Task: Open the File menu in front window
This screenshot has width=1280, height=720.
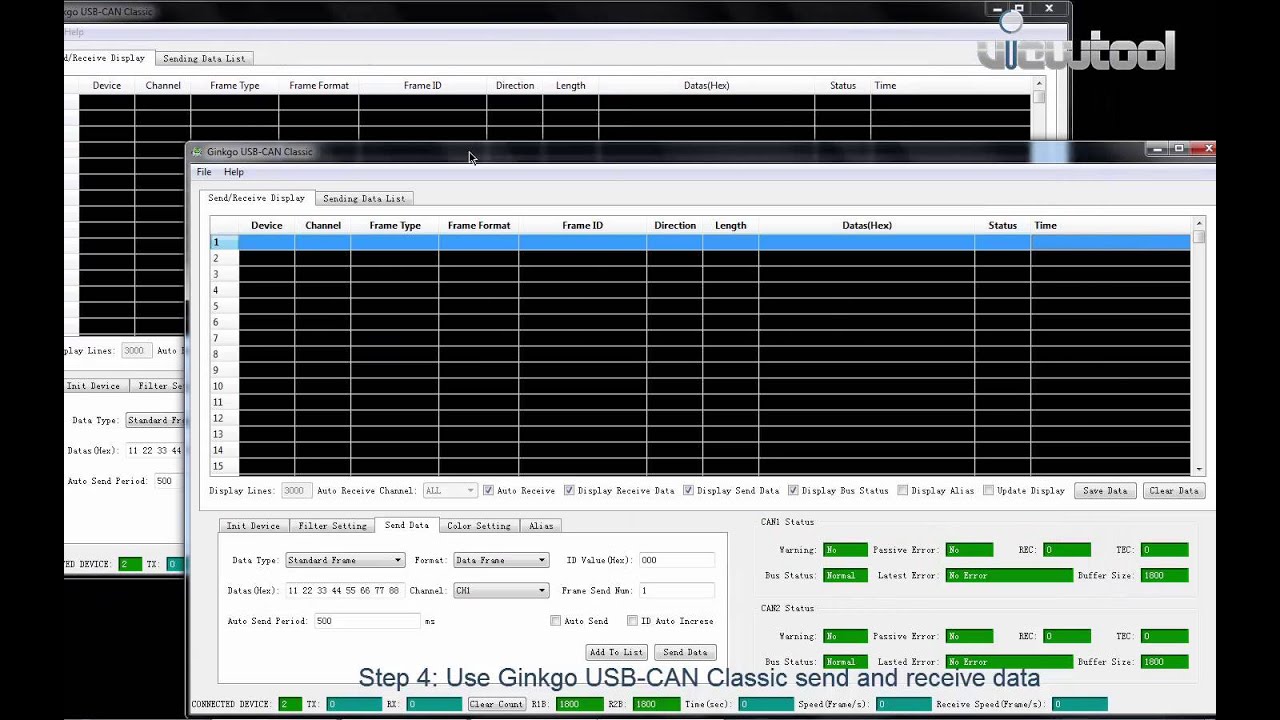Action: (x=204, y=172)
